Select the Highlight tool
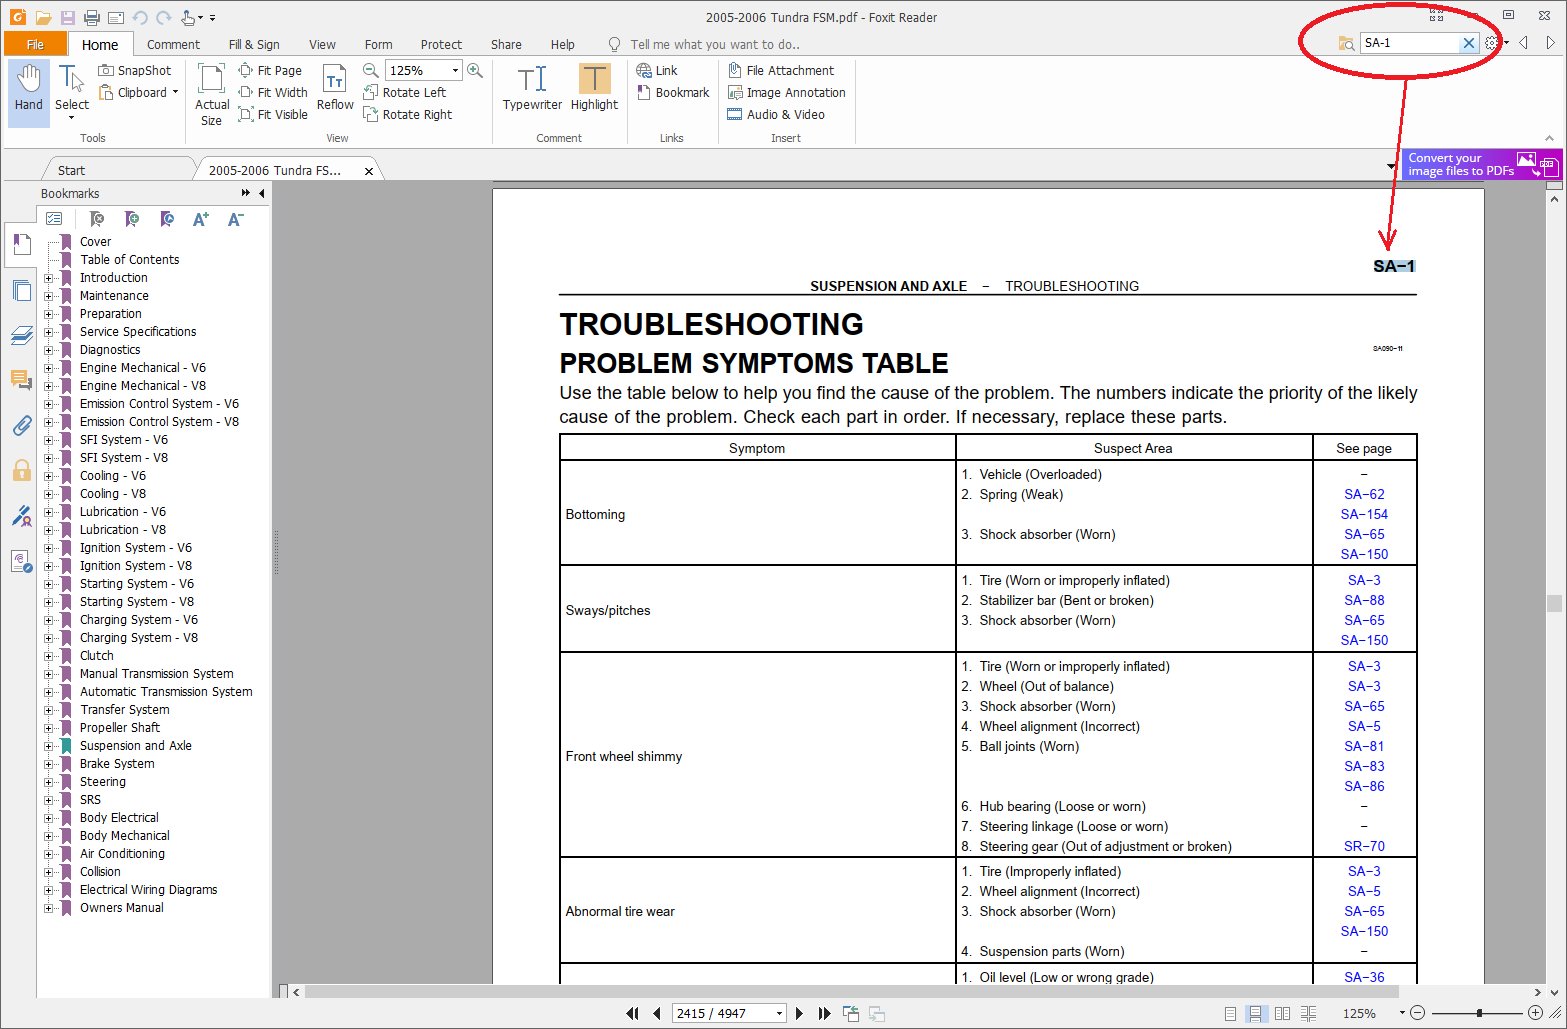This screenshot has width=1567, height=1029. pos(594,88)
